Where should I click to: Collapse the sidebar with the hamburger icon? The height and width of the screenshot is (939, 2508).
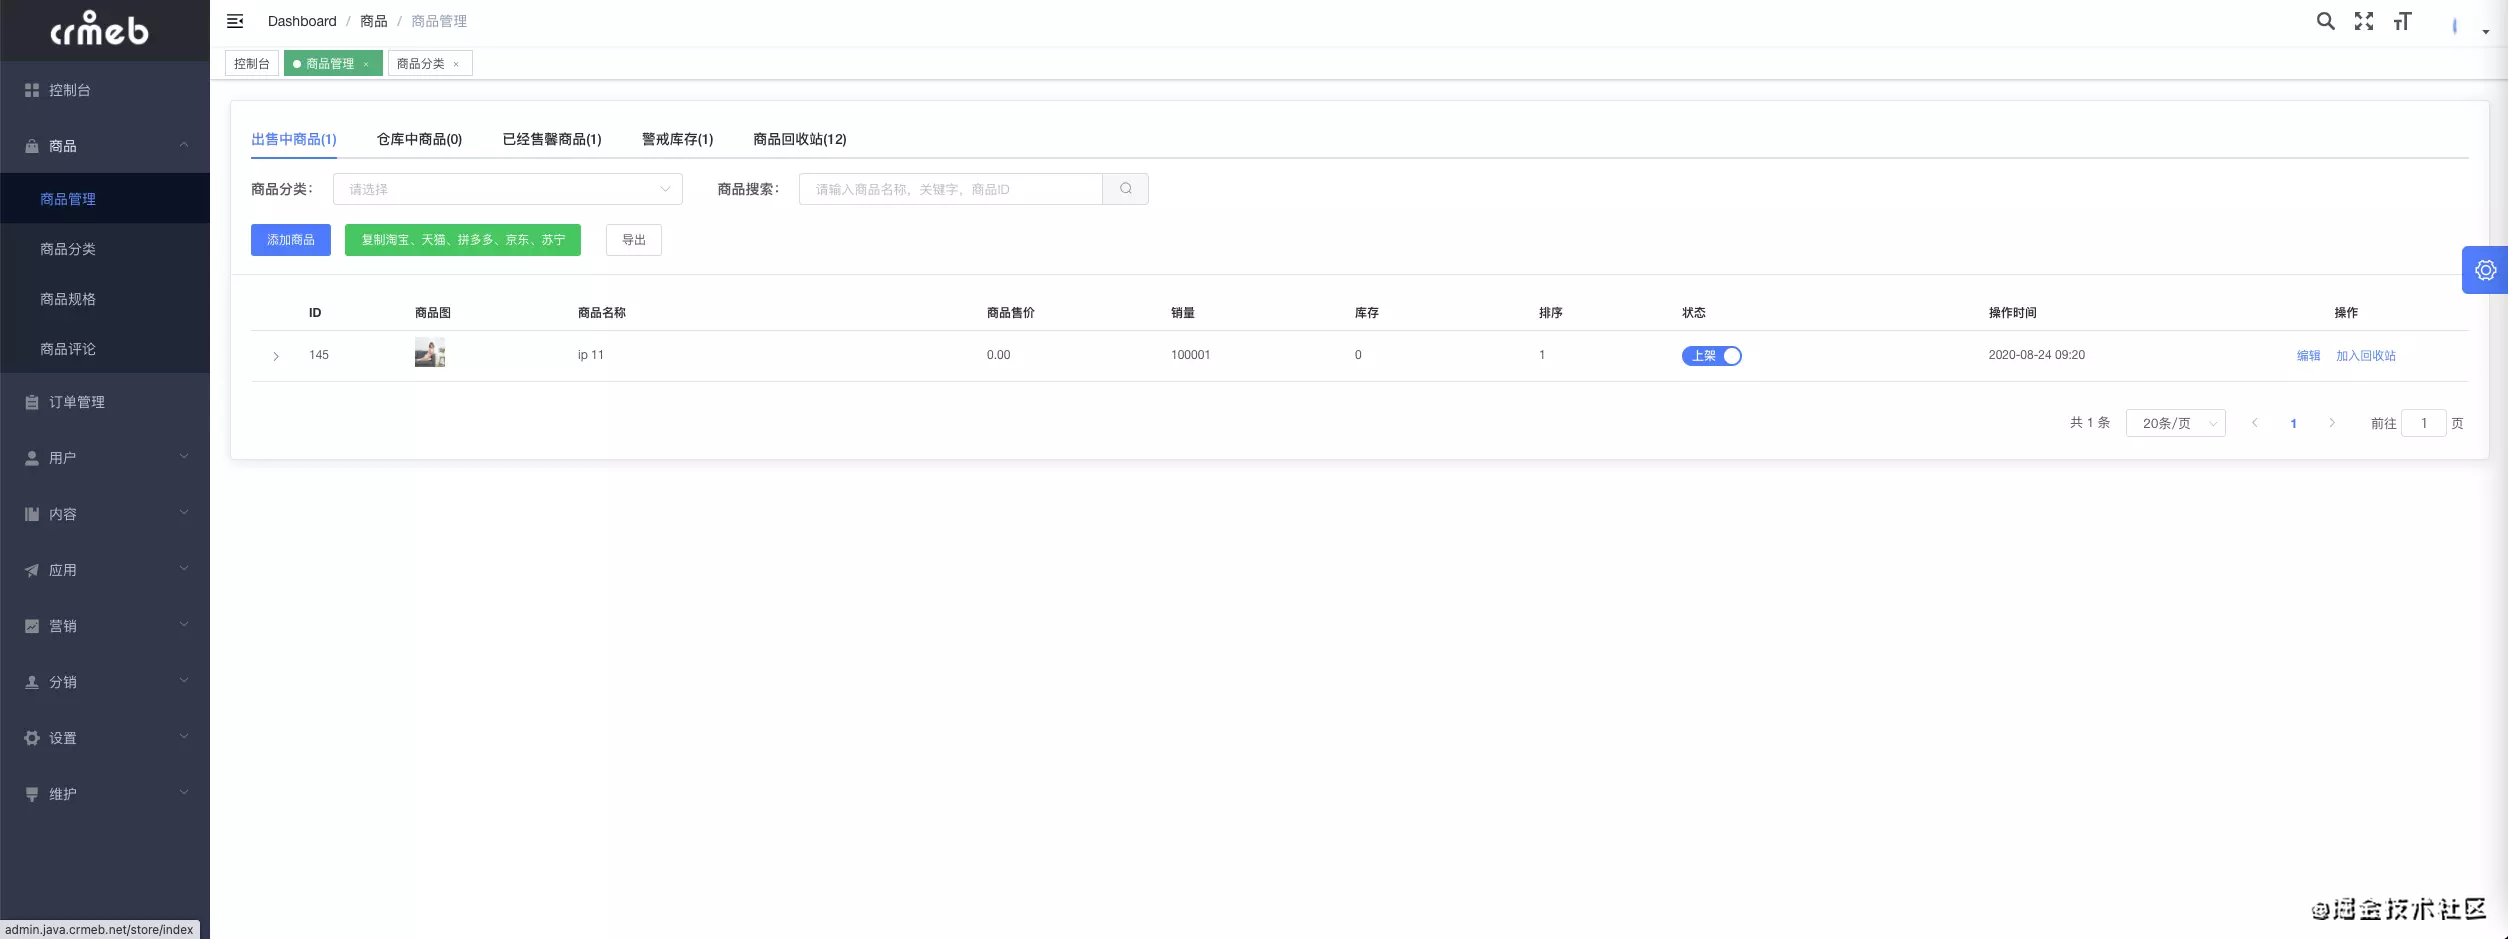235,20
